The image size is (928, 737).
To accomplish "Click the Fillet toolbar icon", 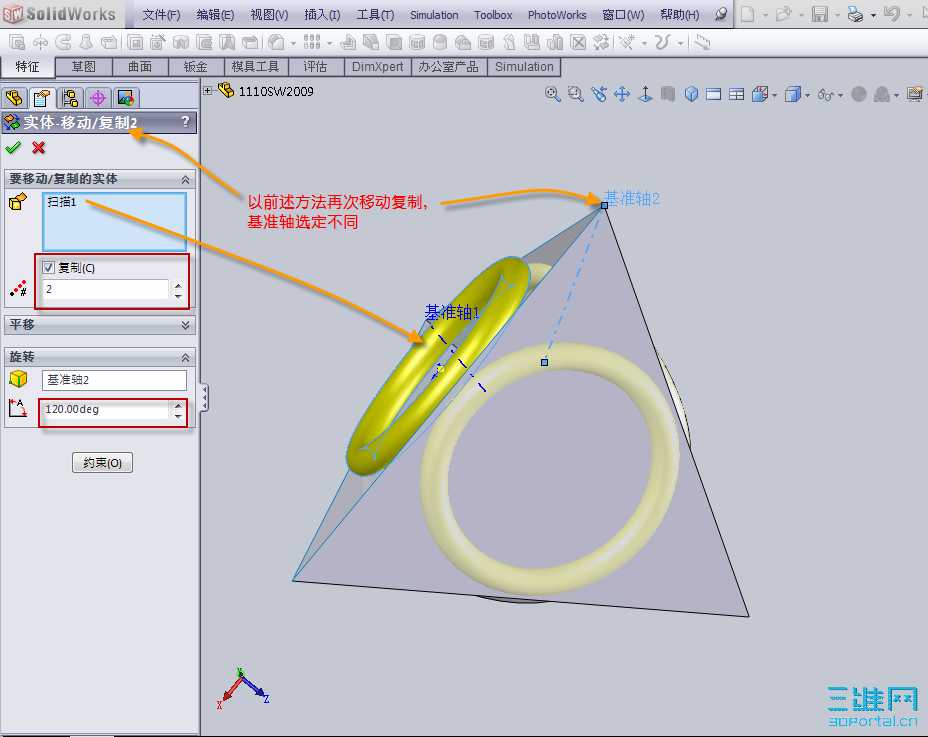I will click(x=276, y=42).
